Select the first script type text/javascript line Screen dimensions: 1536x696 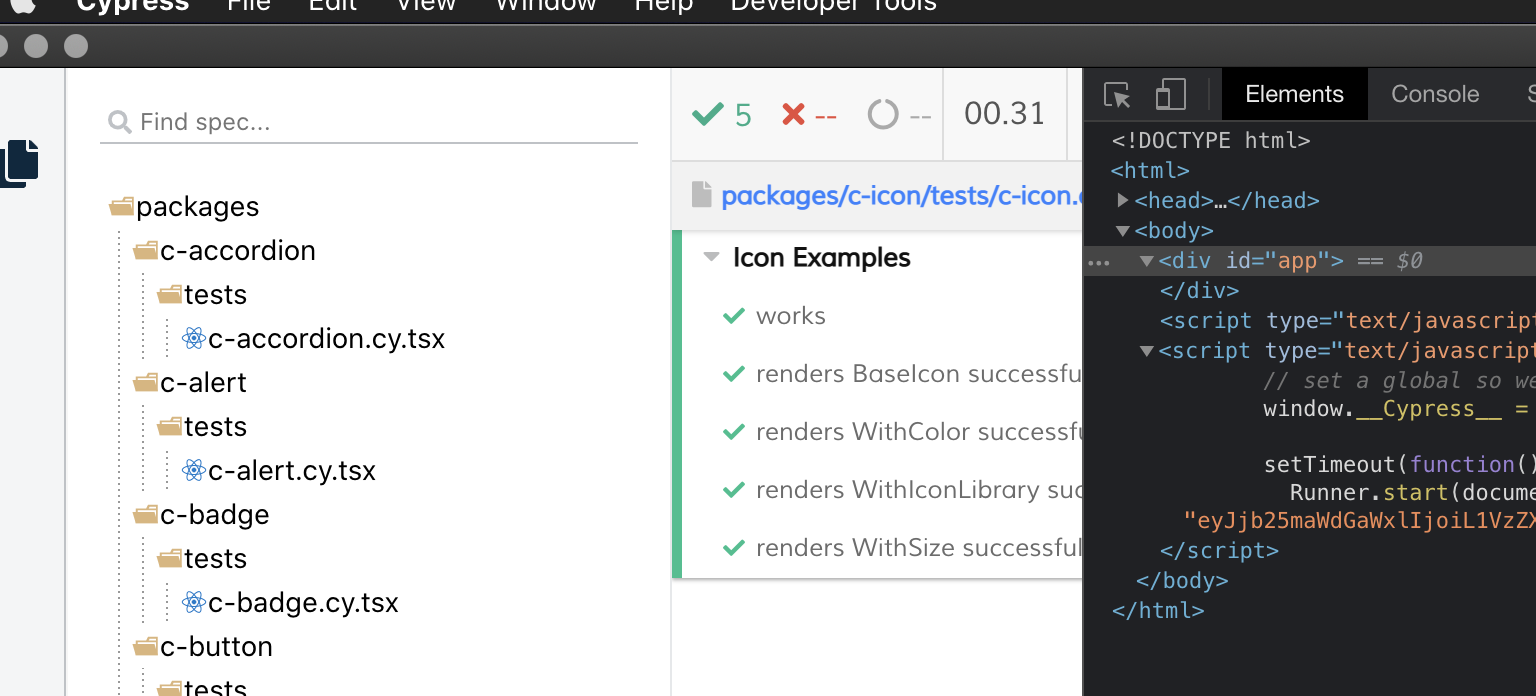click(x=1347, y=321)
